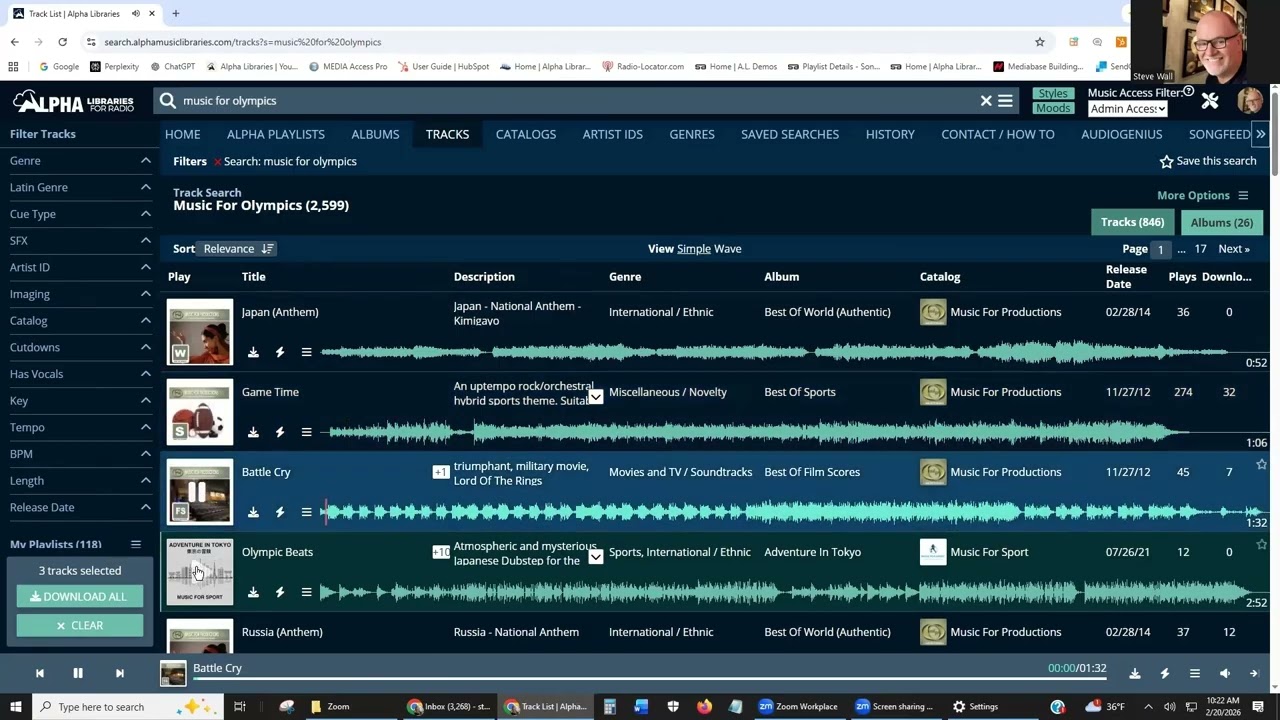
Task: Expand the Tempo filter
Action: coord(80,427)
